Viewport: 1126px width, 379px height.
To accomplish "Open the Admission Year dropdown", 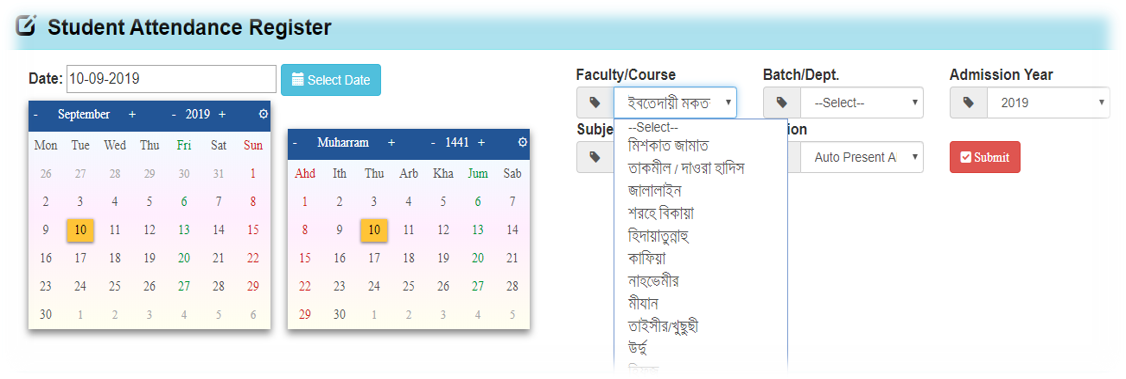I will [x=1048, y=103].
